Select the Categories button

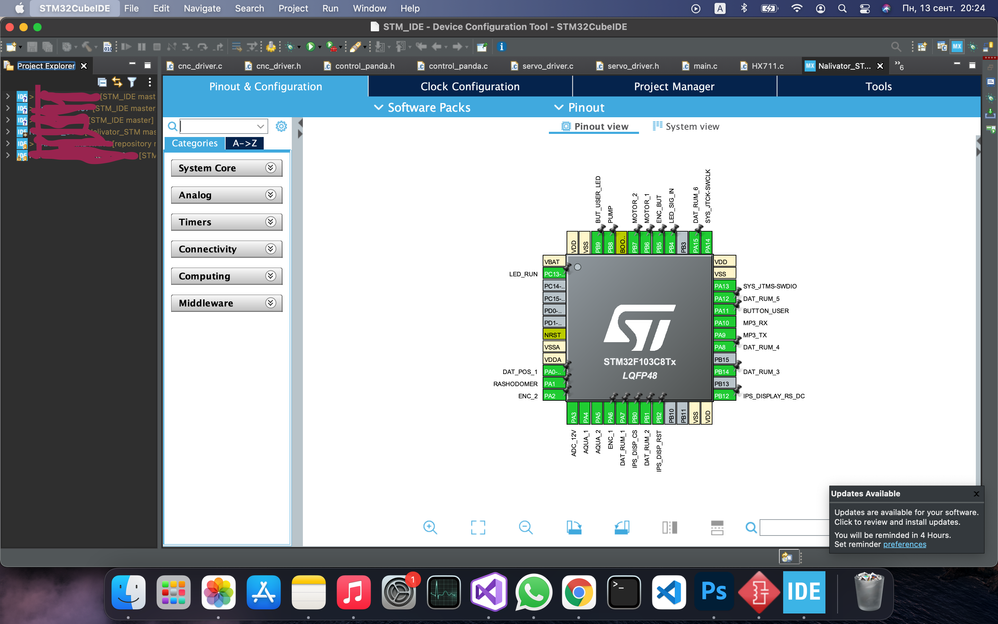pos(195,143)
